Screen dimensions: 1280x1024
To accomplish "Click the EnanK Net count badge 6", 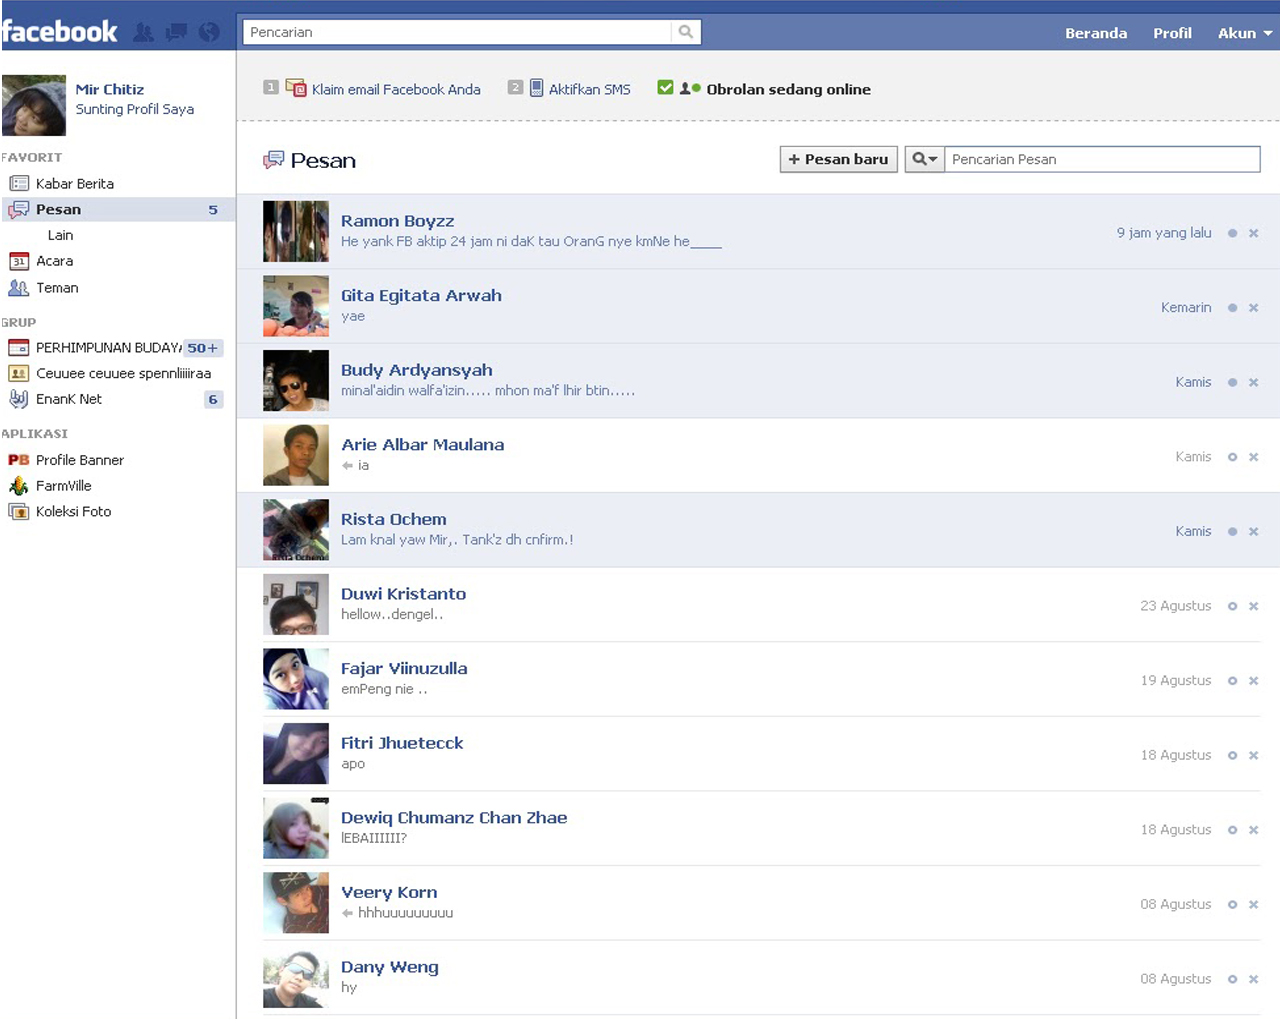I will coord(213,399).
